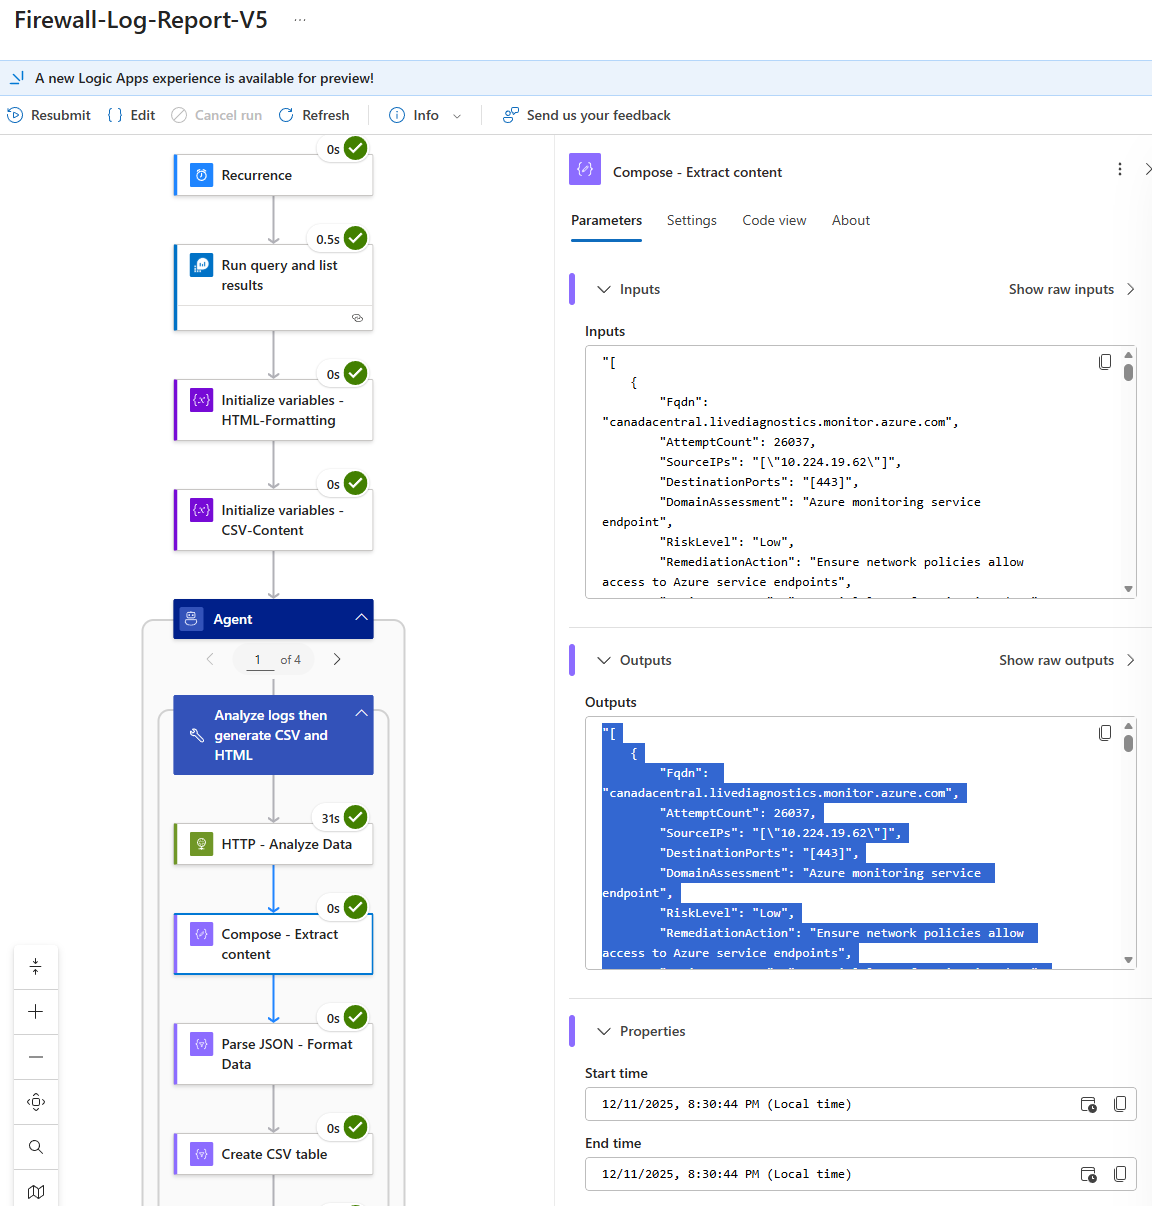Toggle the minimap icon
This screenshot has height=1206, width=1152.
tap(36, 1191)
